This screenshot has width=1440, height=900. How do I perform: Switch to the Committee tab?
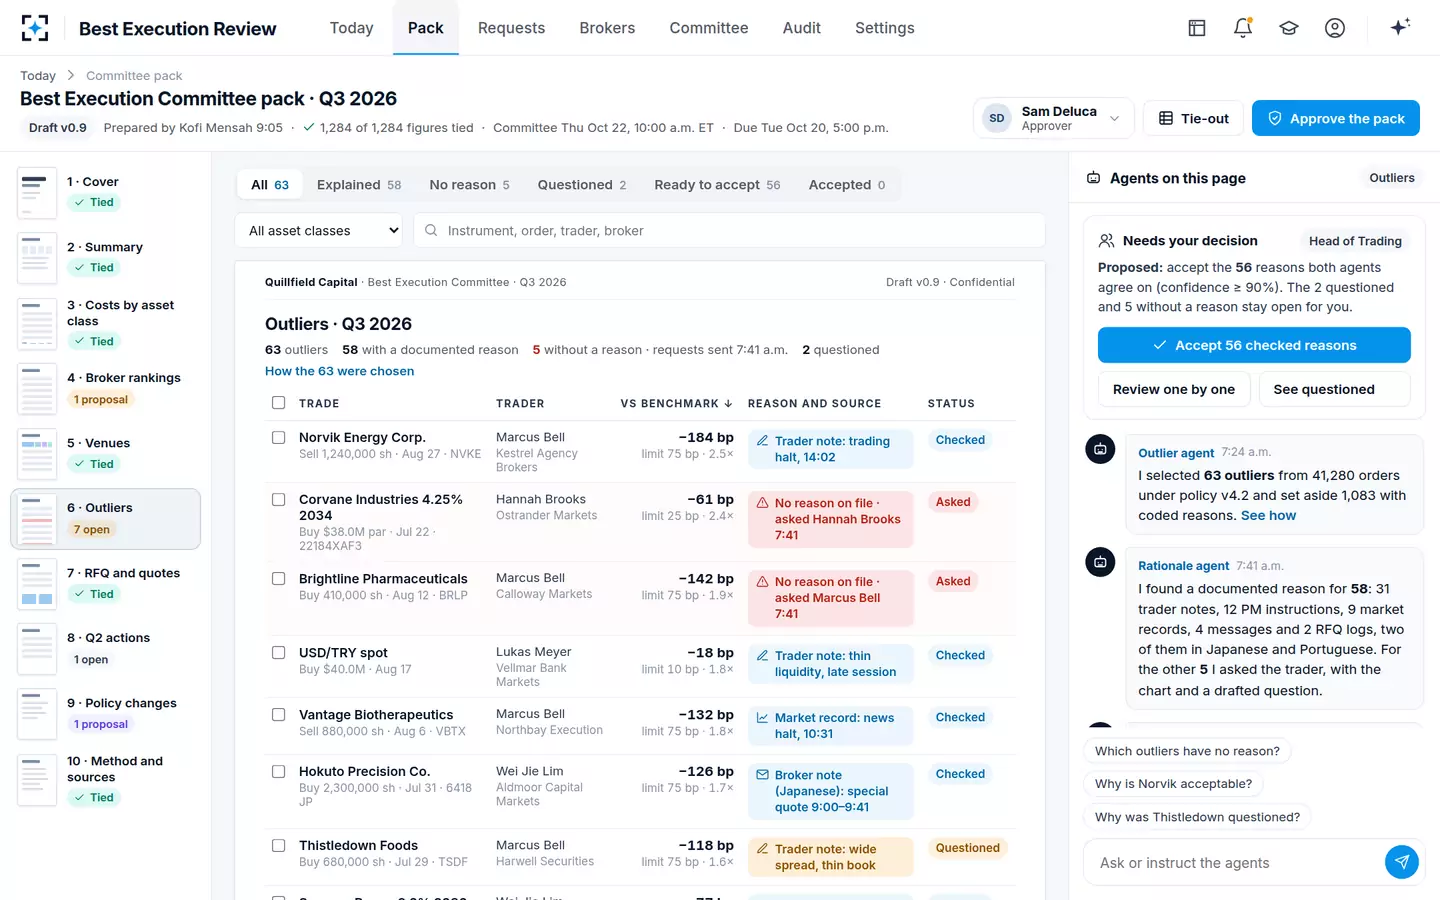pyautogui.click(x=709, y=28)
